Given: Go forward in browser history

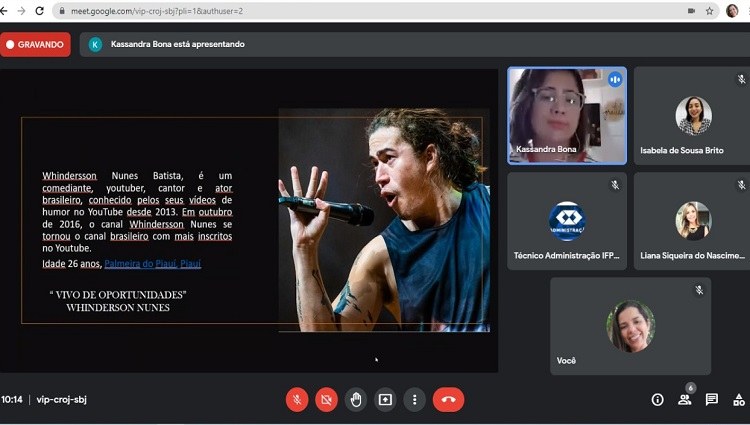Looking at the screenshot, I should (21, 11).
